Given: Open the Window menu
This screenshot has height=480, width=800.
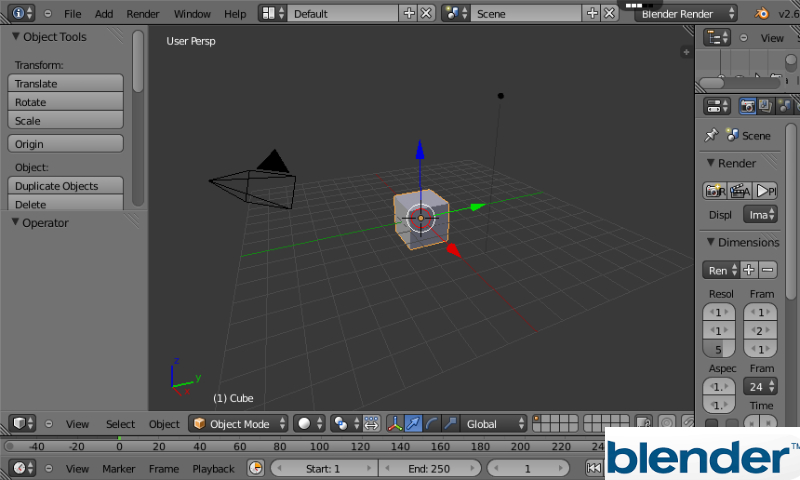Looking at the screenshot, I should (192, 14).
